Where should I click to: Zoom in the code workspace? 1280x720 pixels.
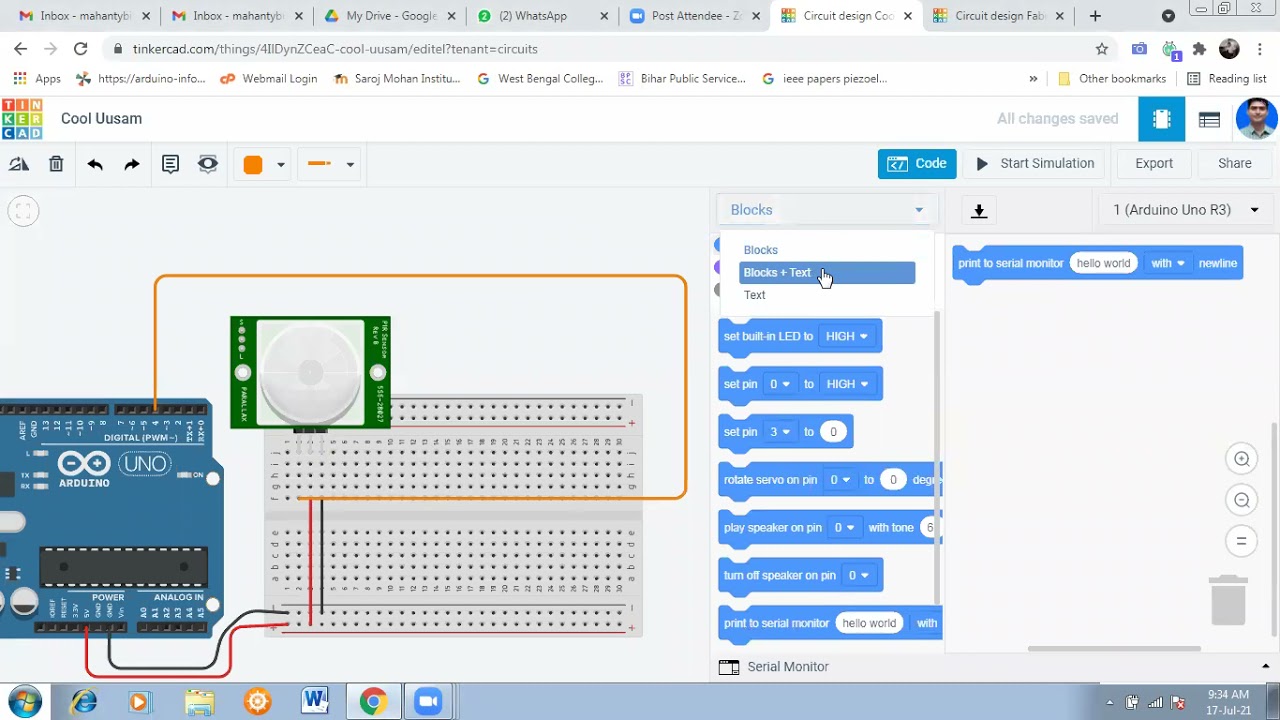click(1242, 459)
